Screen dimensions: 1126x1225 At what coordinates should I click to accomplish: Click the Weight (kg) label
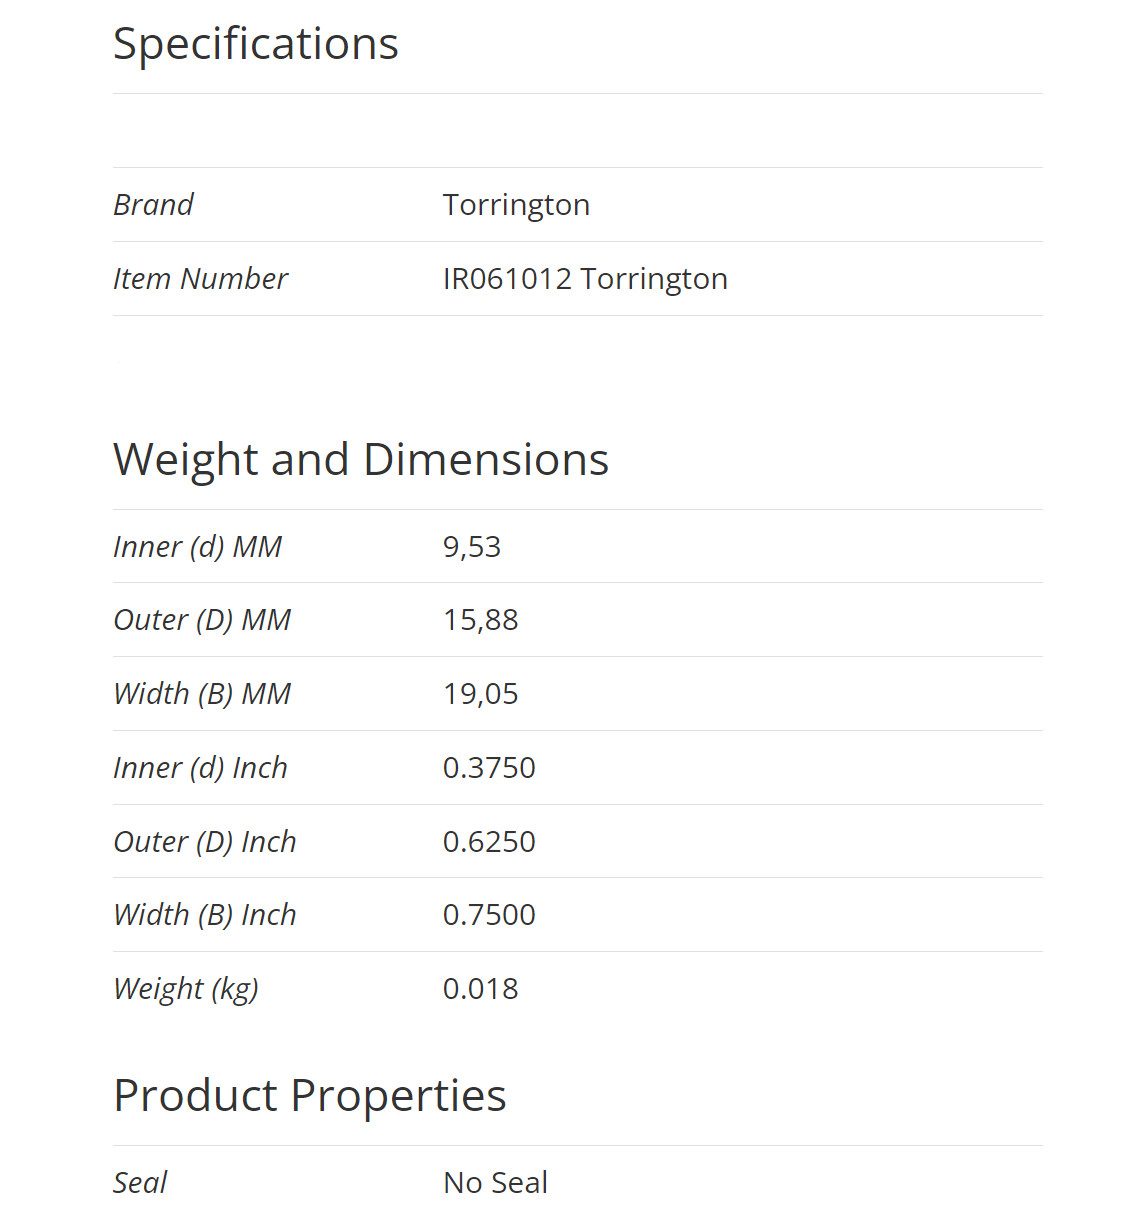point(186,989)
